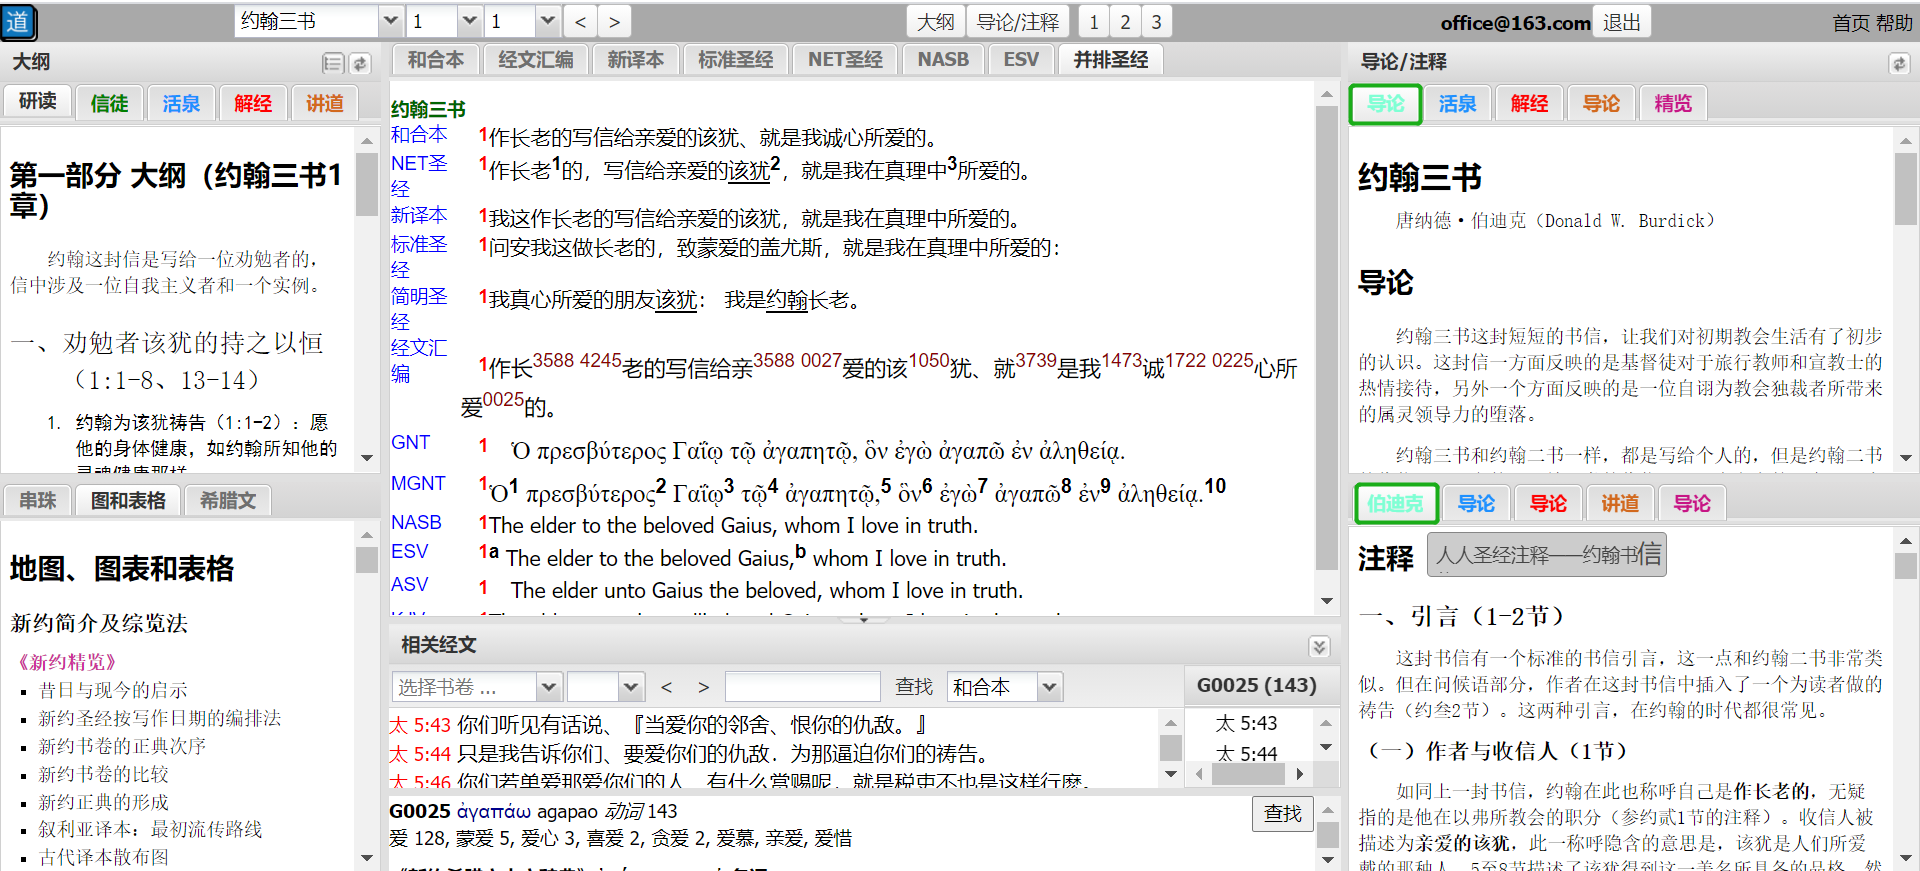Screen dimensions: 1920x871
Task: Open the 昔日与现今的启示 link
Action: tap(113, 690)
